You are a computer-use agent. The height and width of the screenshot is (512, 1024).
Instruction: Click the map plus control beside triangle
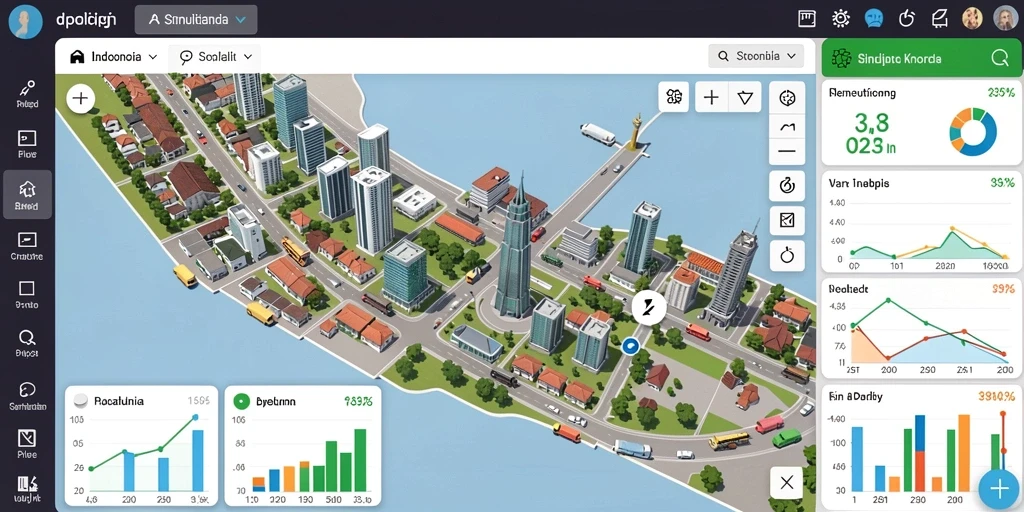pyautogui.click(x=711, y=98)
